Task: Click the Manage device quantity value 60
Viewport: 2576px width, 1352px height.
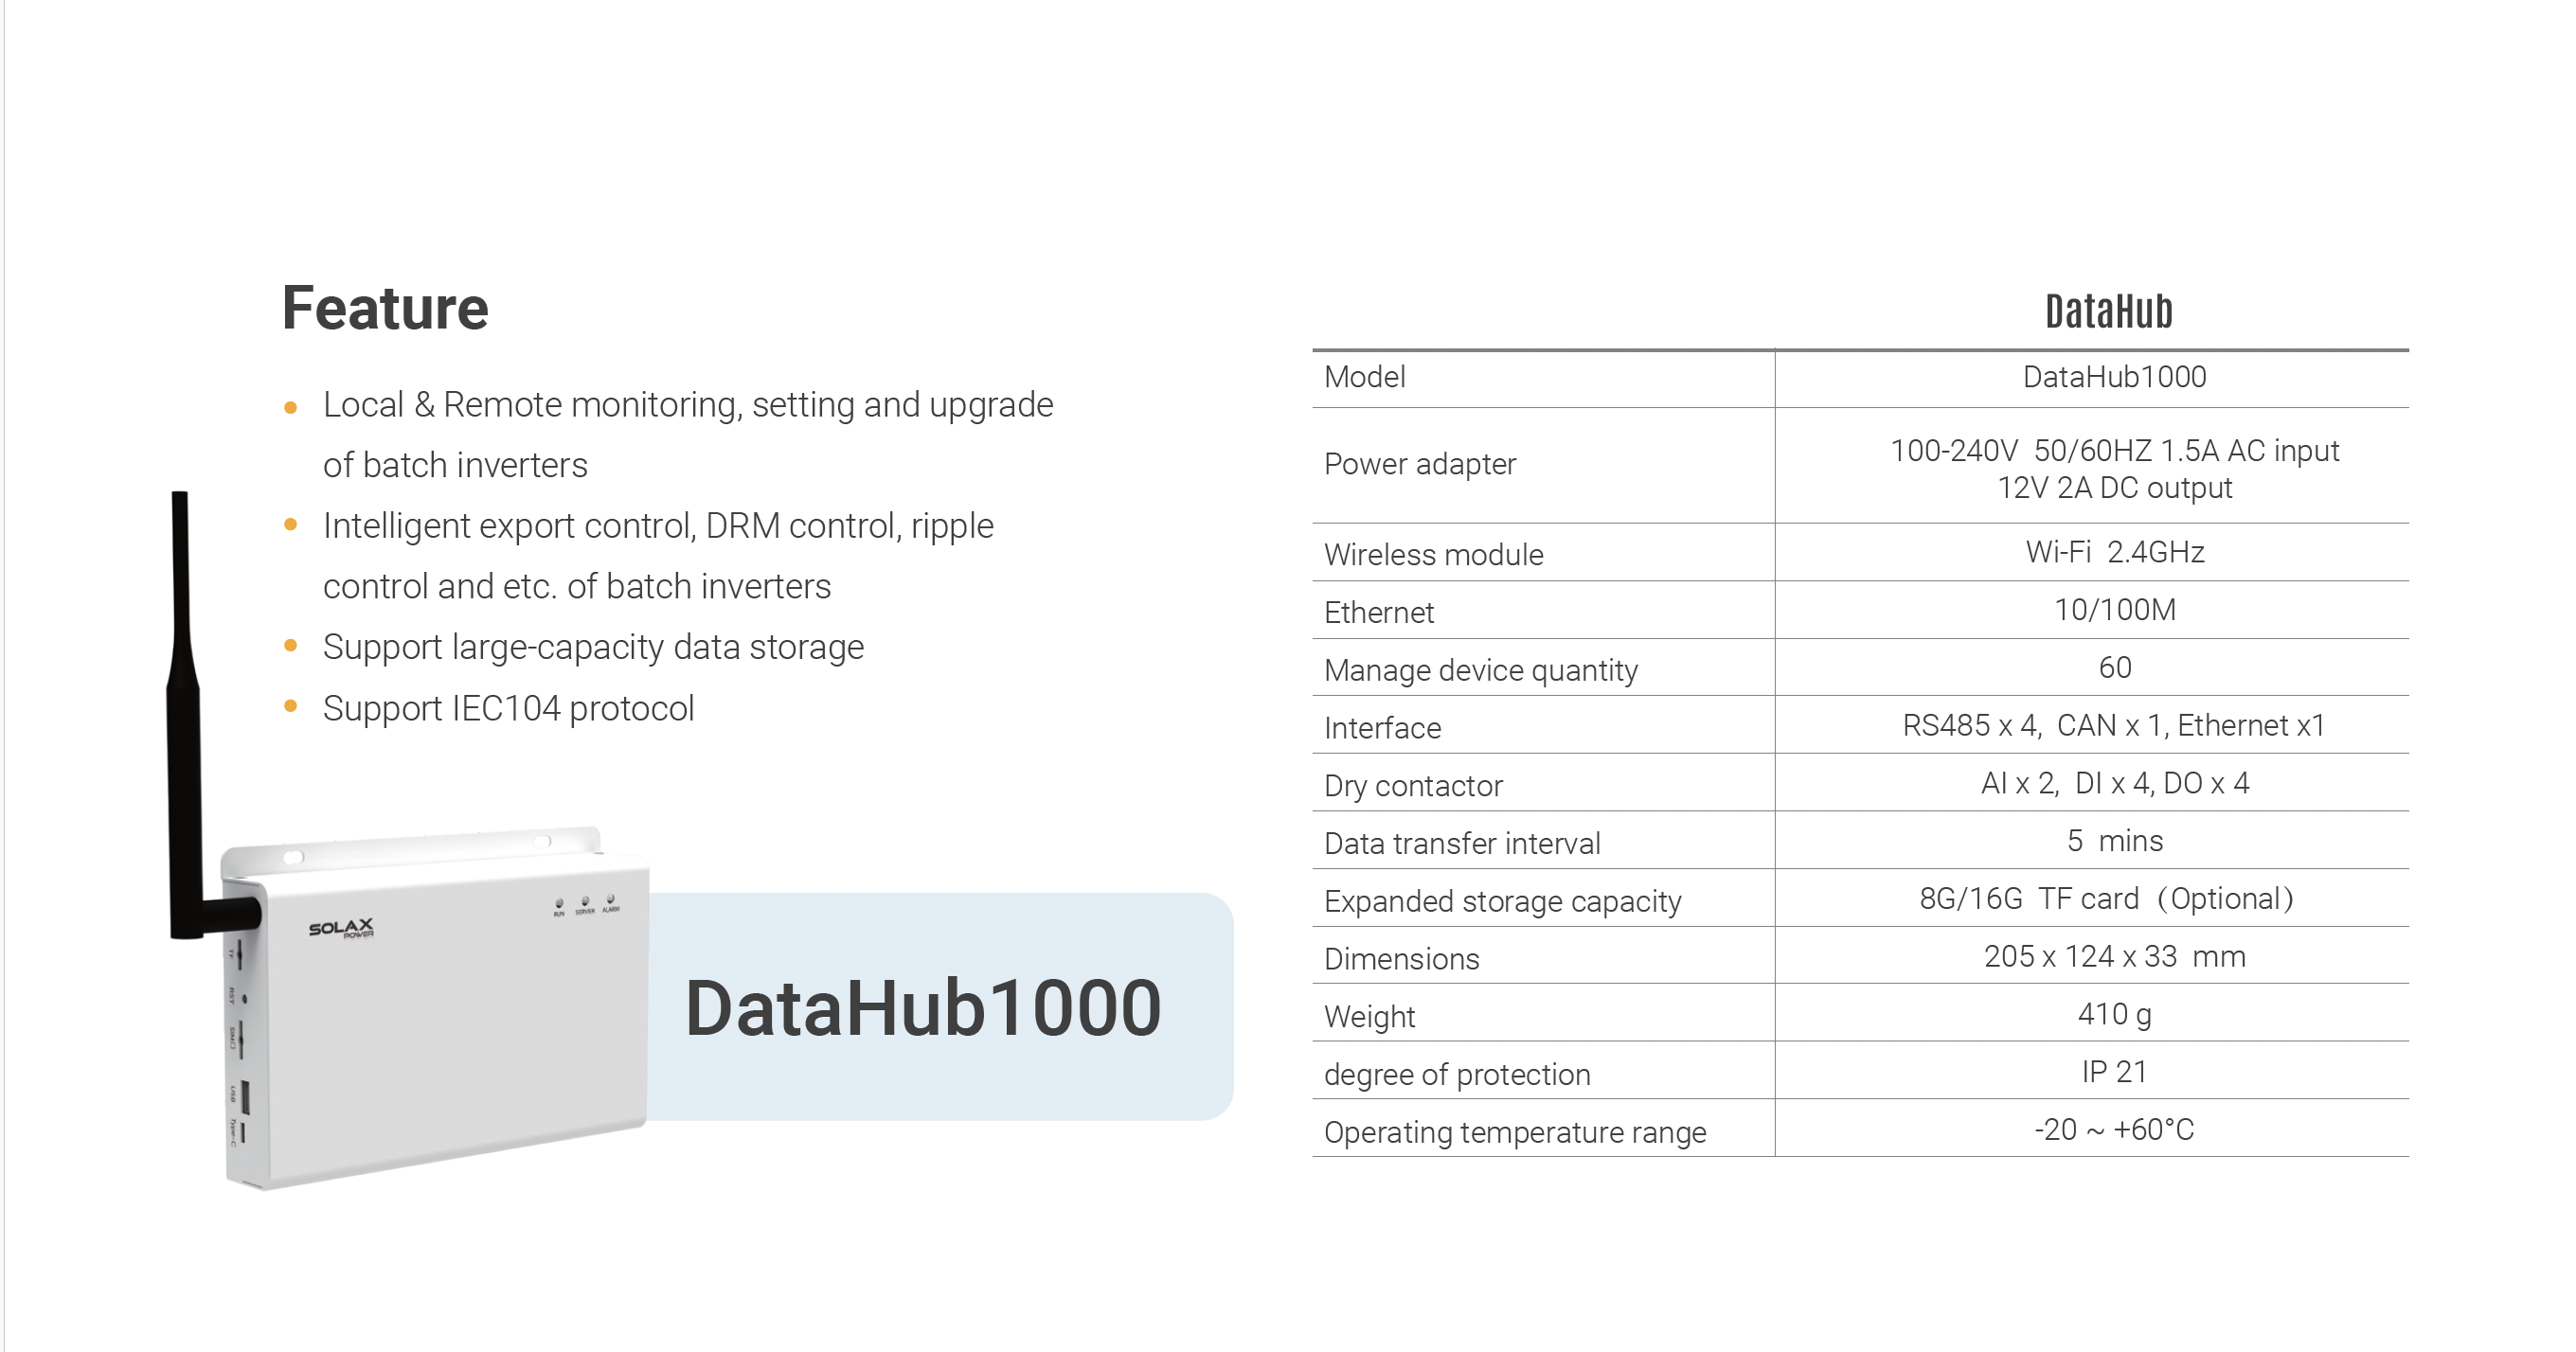Action: pyautogui.click(x=2114, y=667)
